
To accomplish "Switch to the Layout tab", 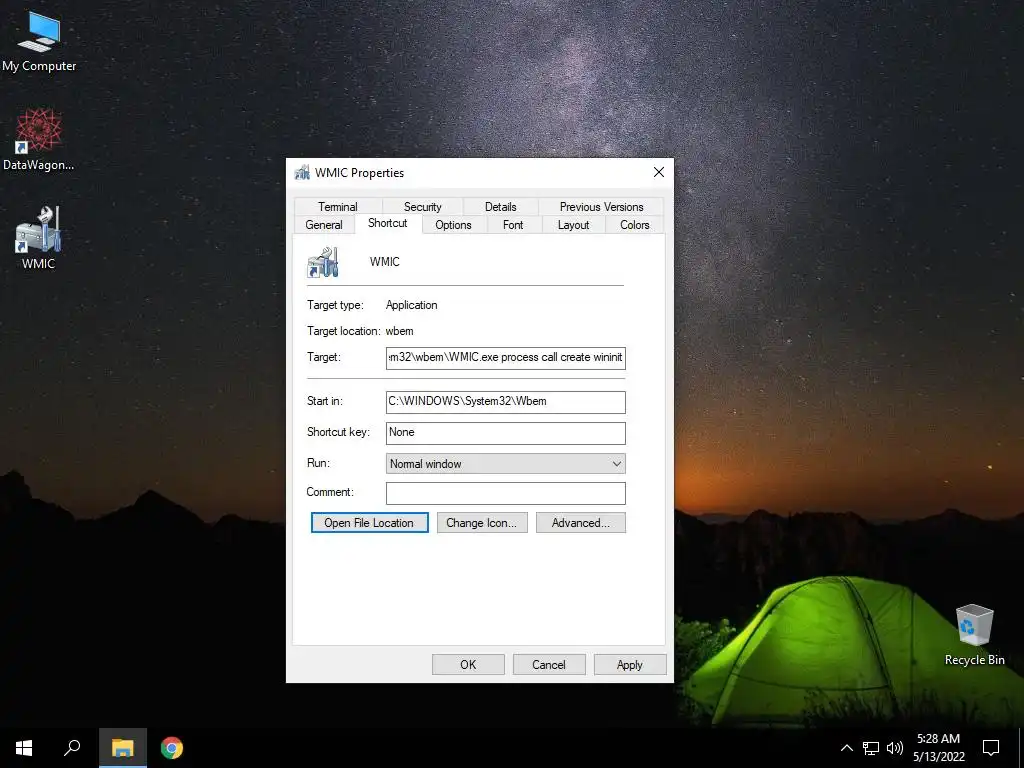I will point(573,225).
